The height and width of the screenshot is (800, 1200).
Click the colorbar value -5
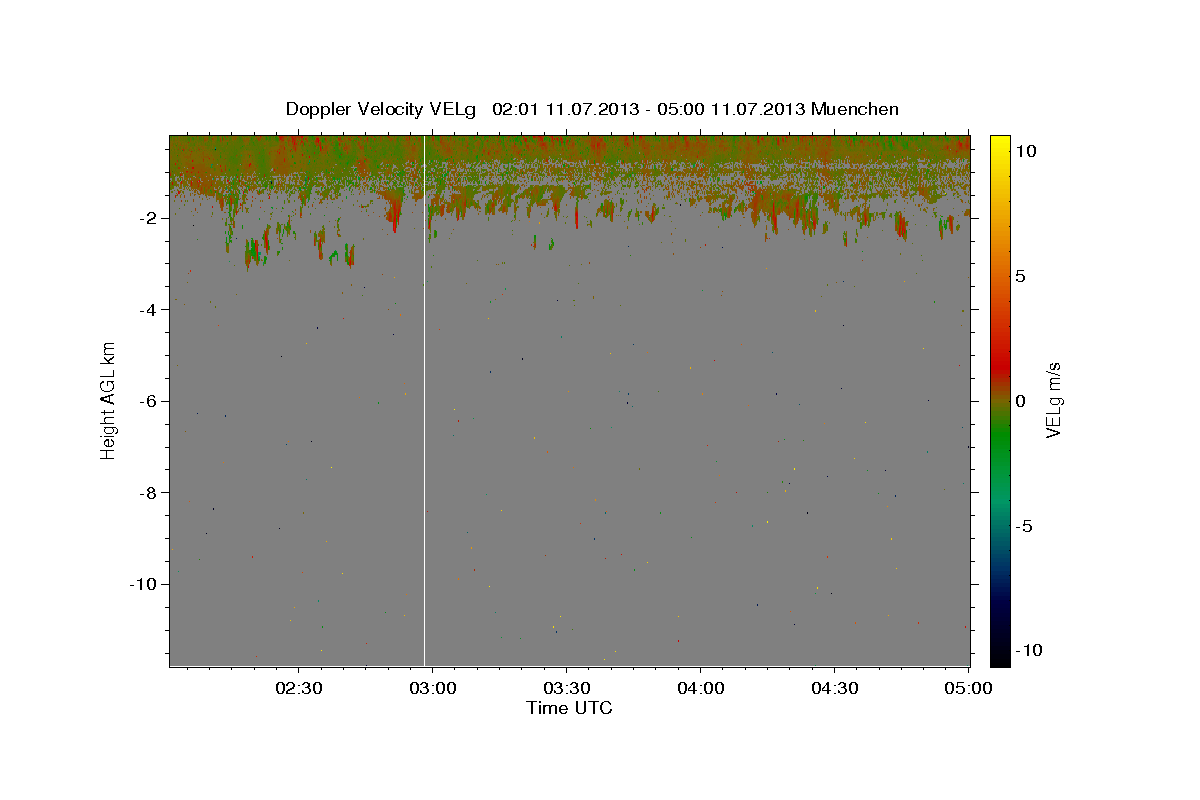1025,526
